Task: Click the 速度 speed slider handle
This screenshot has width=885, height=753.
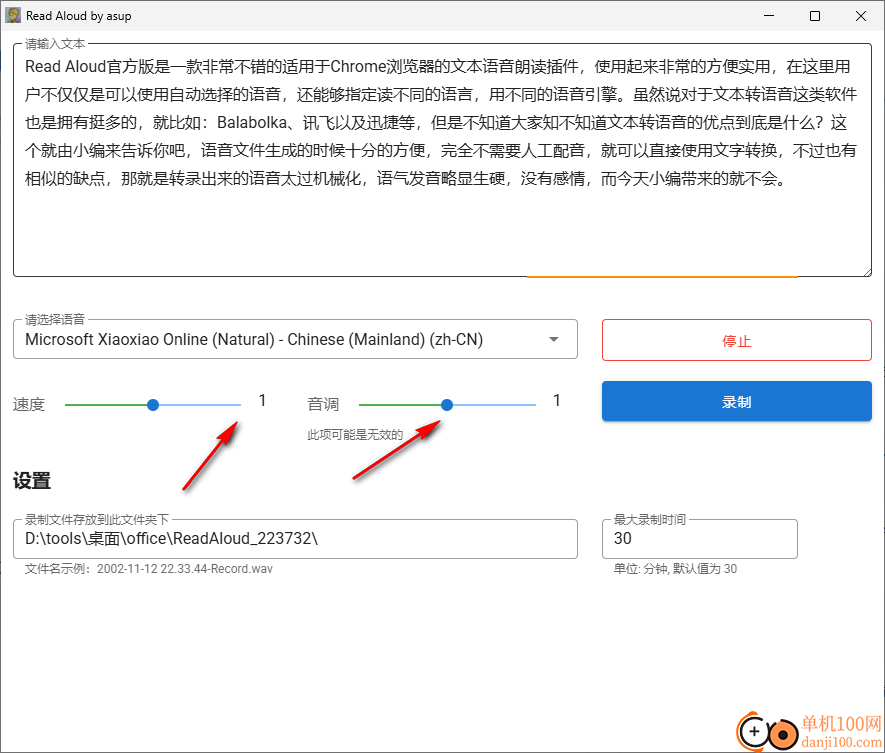Action: 153,405
